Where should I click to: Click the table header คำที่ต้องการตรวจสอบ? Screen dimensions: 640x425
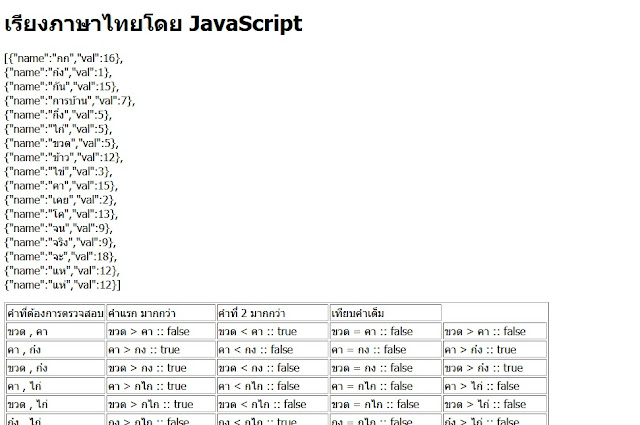56,313
